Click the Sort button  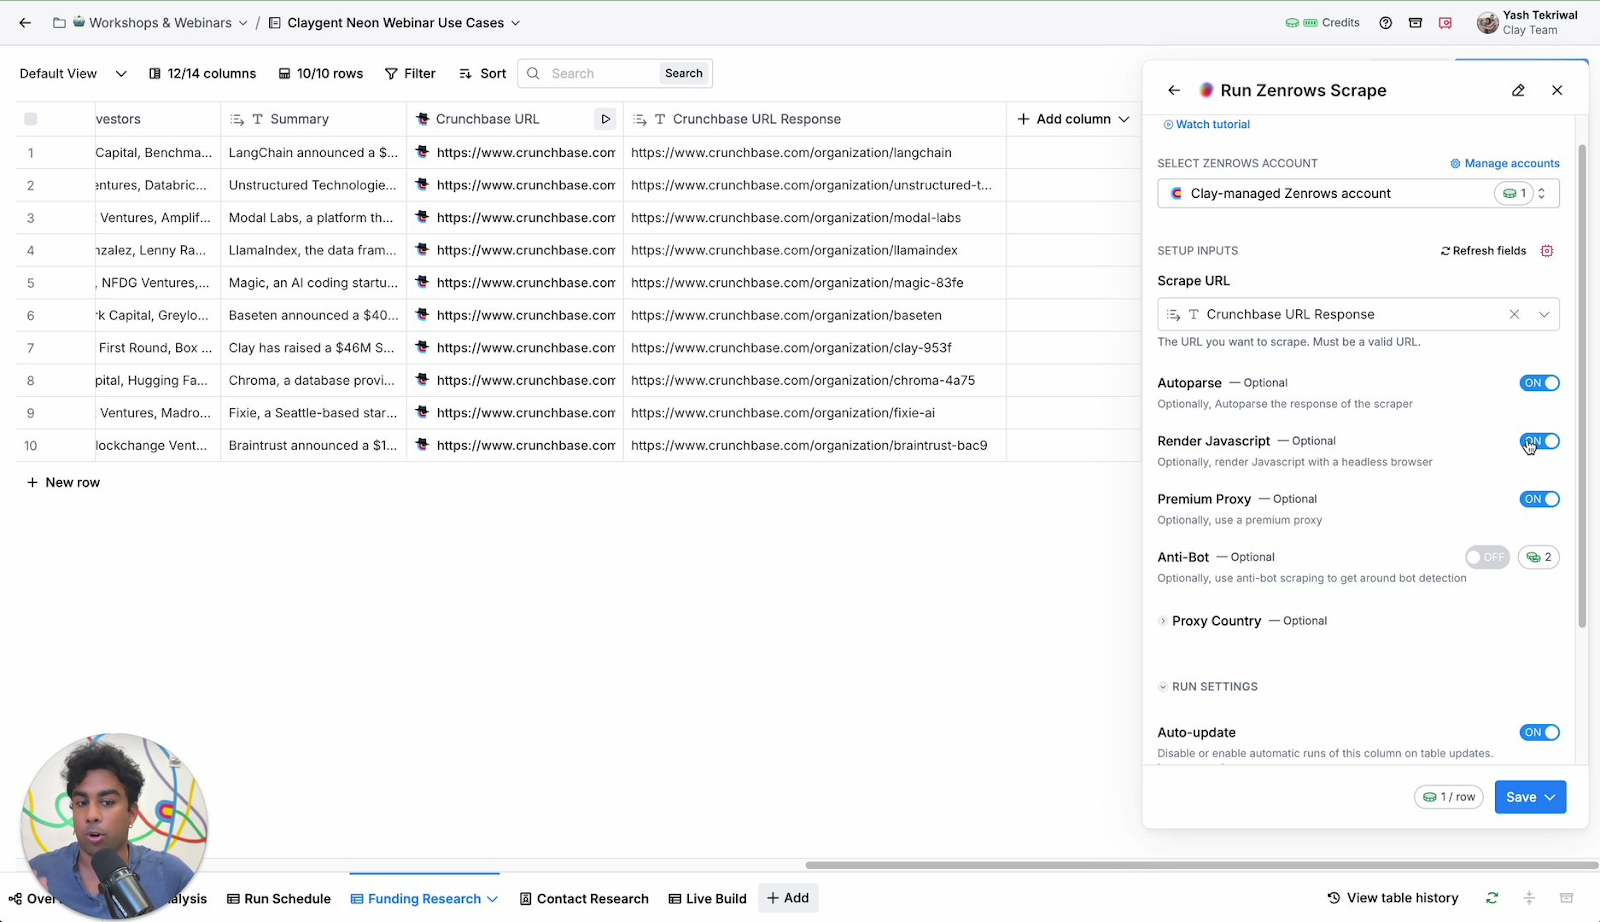pos(482,73)
